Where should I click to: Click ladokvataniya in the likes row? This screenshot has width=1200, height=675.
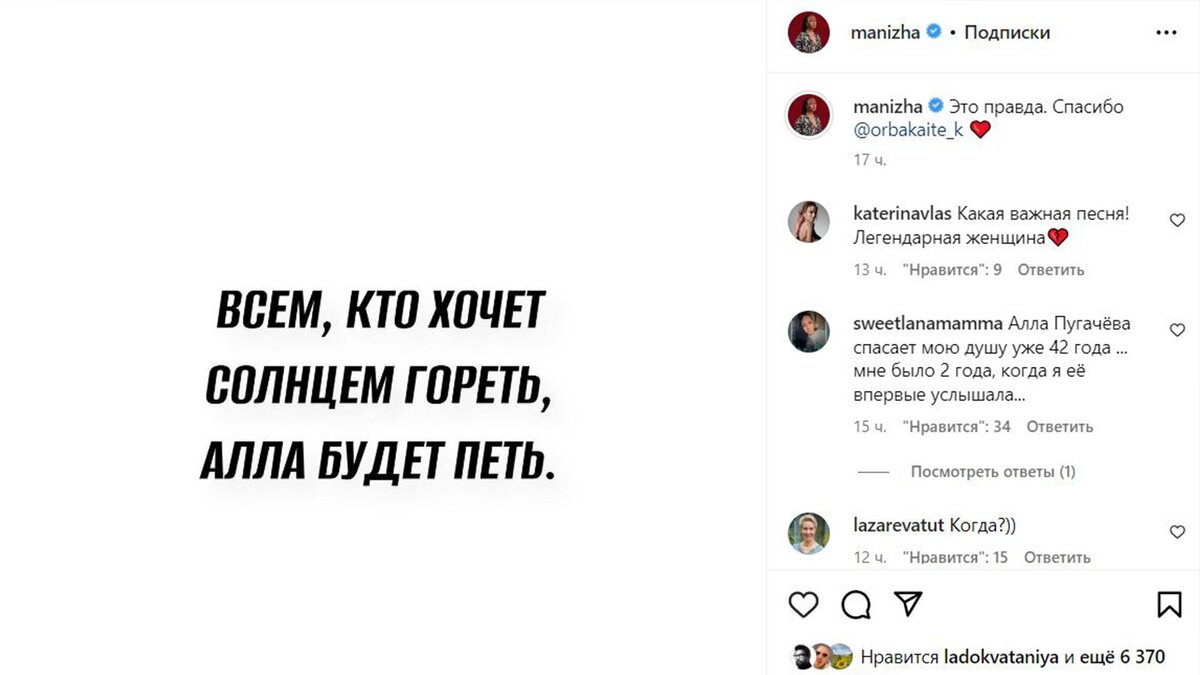[1003, 655]
